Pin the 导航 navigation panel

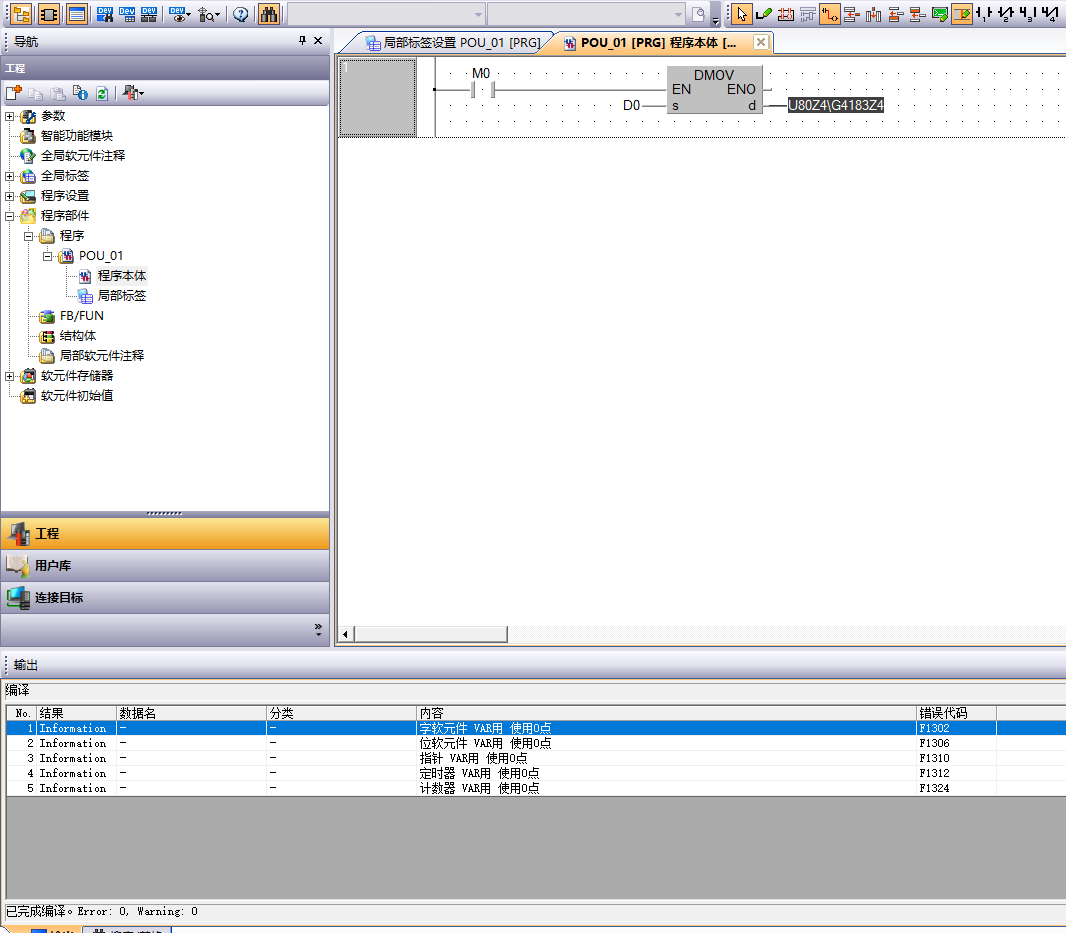pyautogui.click(x=303, y=41)
